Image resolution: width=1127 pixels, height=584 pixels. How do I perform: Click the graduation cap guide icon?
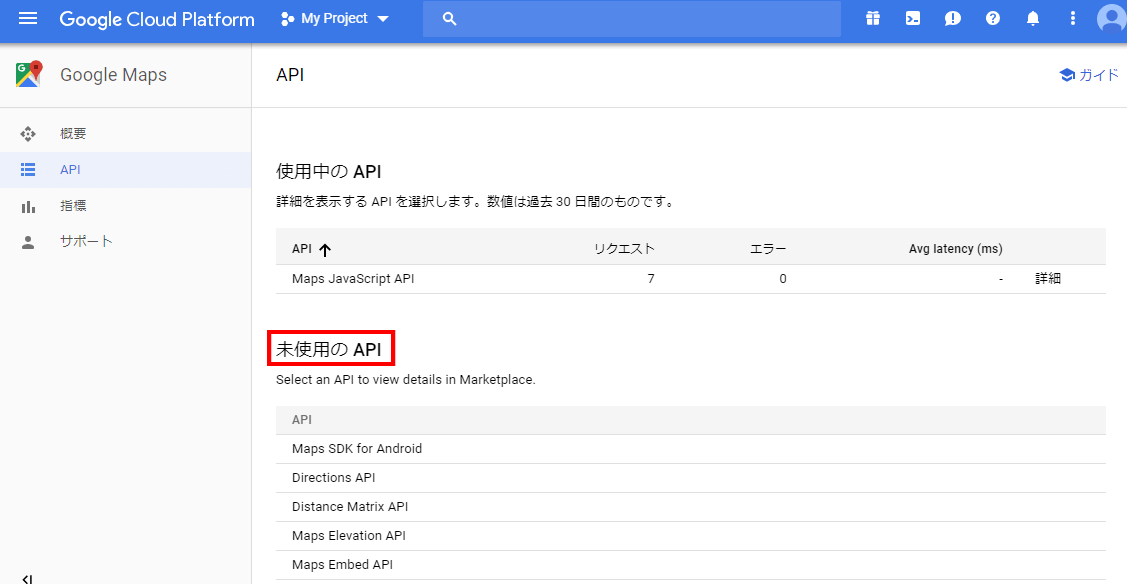1067,75
